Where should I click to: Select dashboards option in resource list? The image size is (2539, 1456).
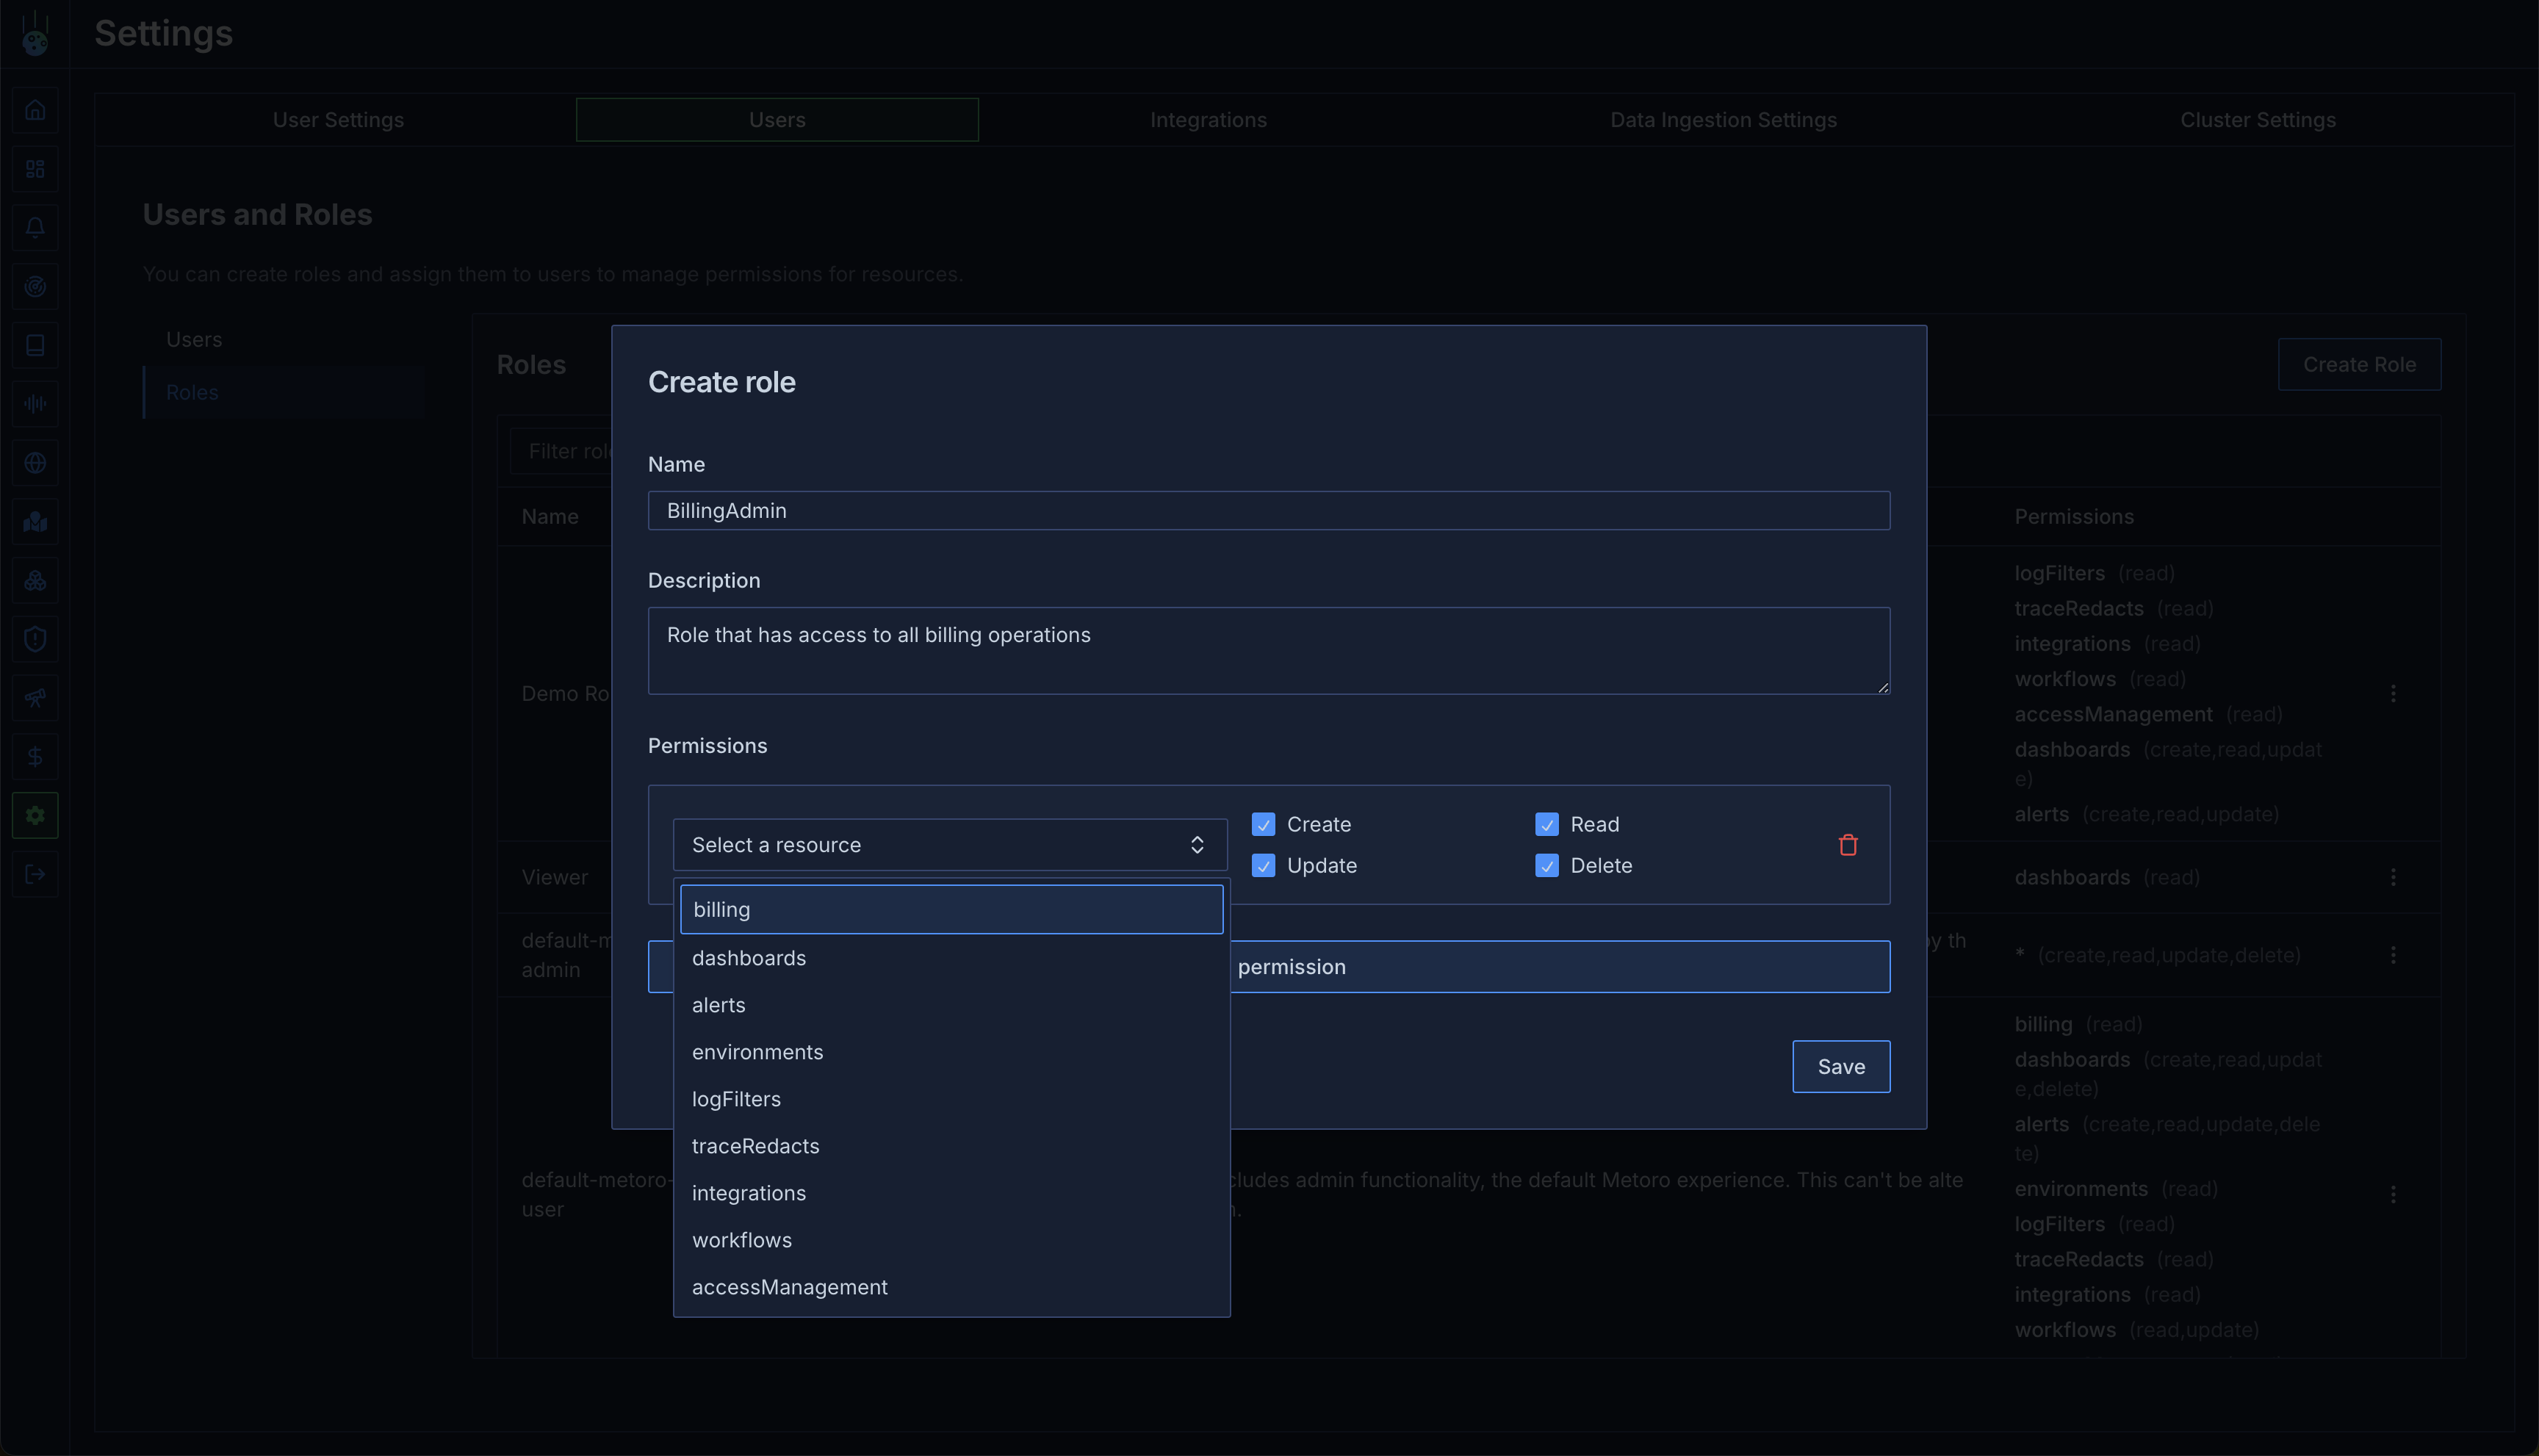pyautogui.click(x=749, y=958)
